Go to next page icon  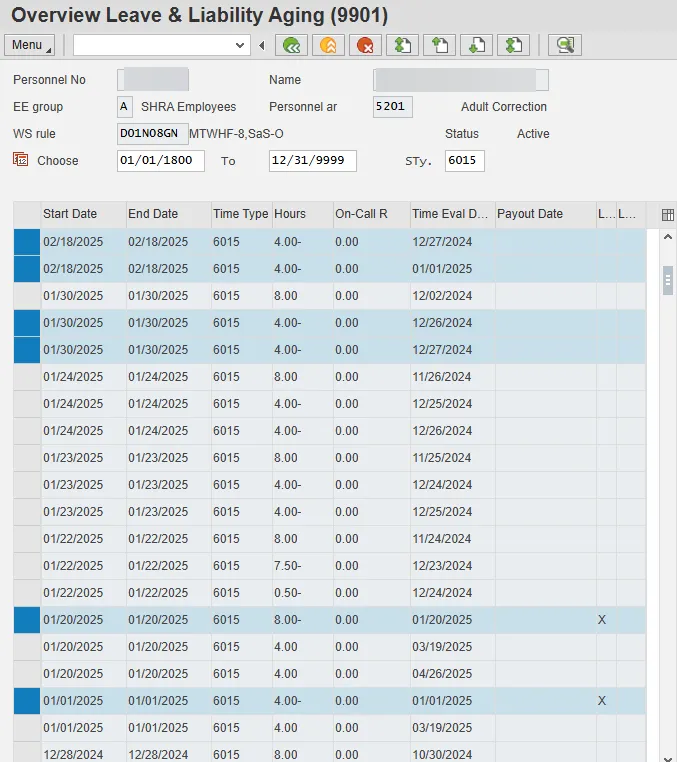[x=476, y=45]
